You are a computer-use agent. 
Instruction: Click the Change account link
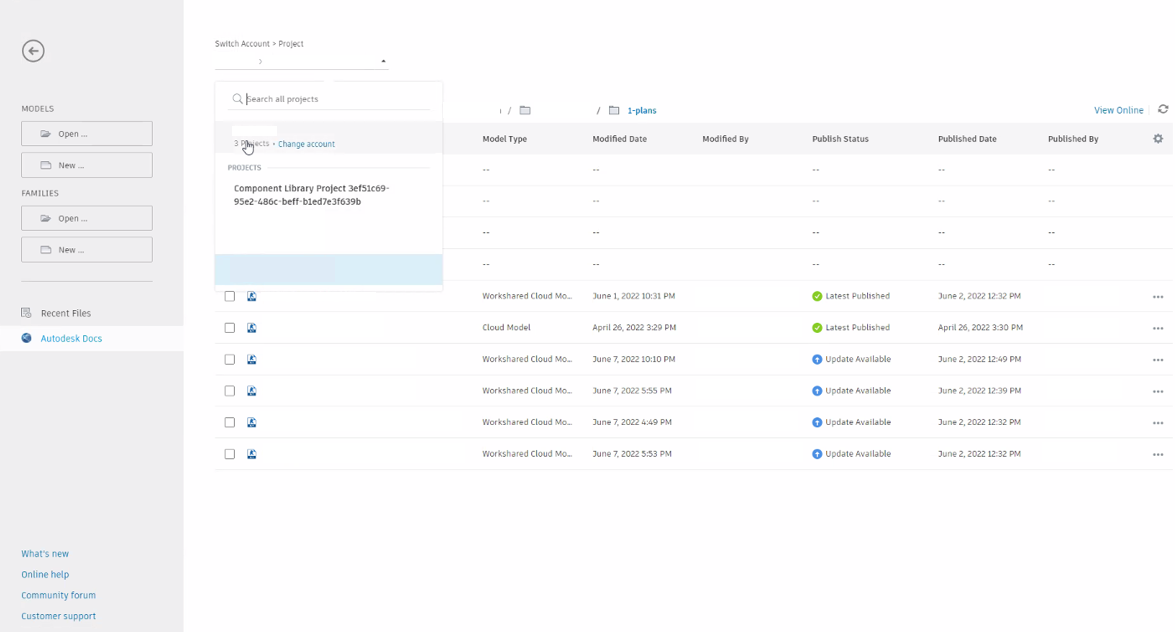point(306,144)
